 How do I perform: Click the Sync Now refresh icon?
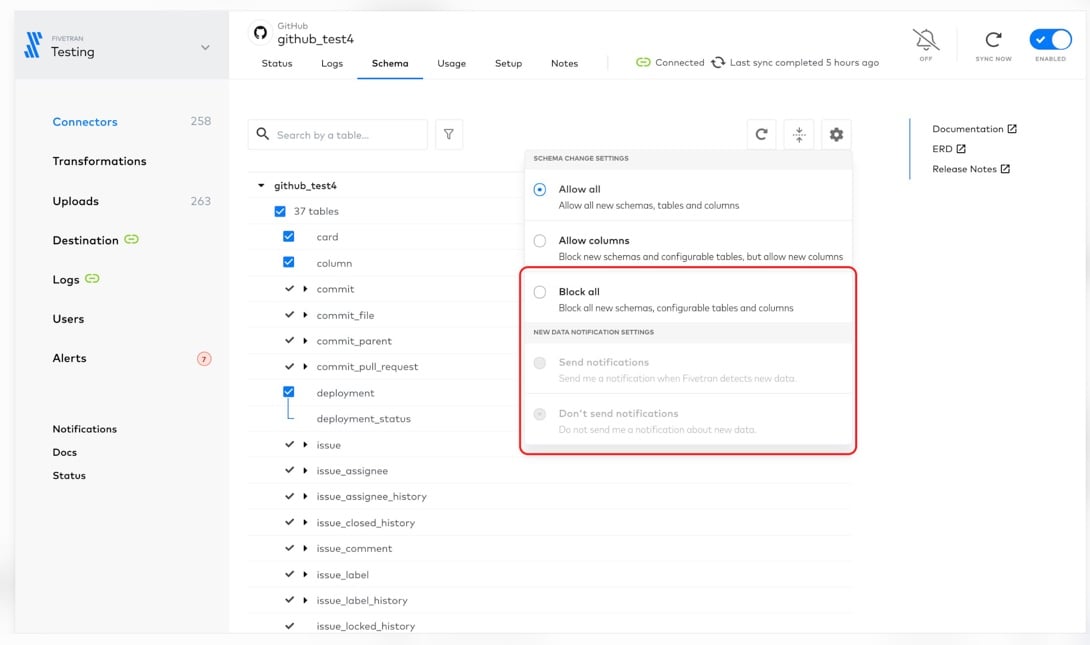[x=993, y=40]
